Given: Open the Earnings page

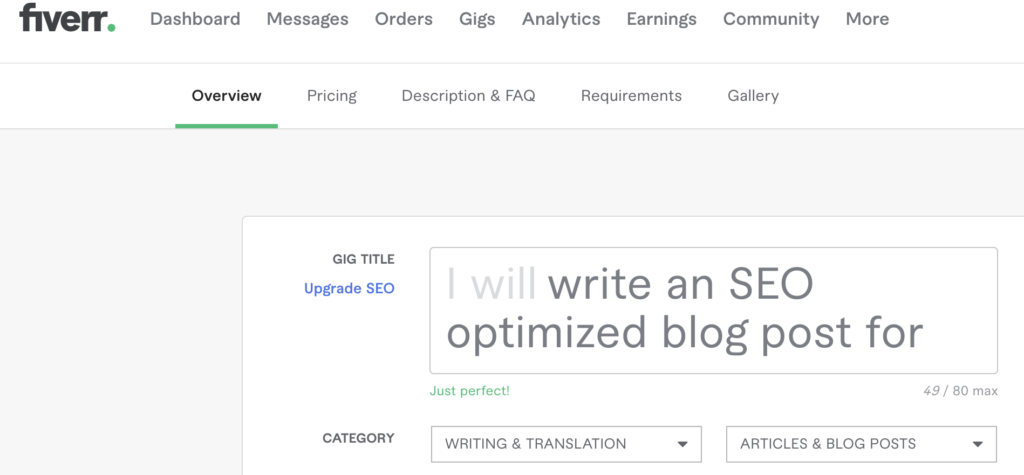Looking at the screenshot, I should coord(662,19).
